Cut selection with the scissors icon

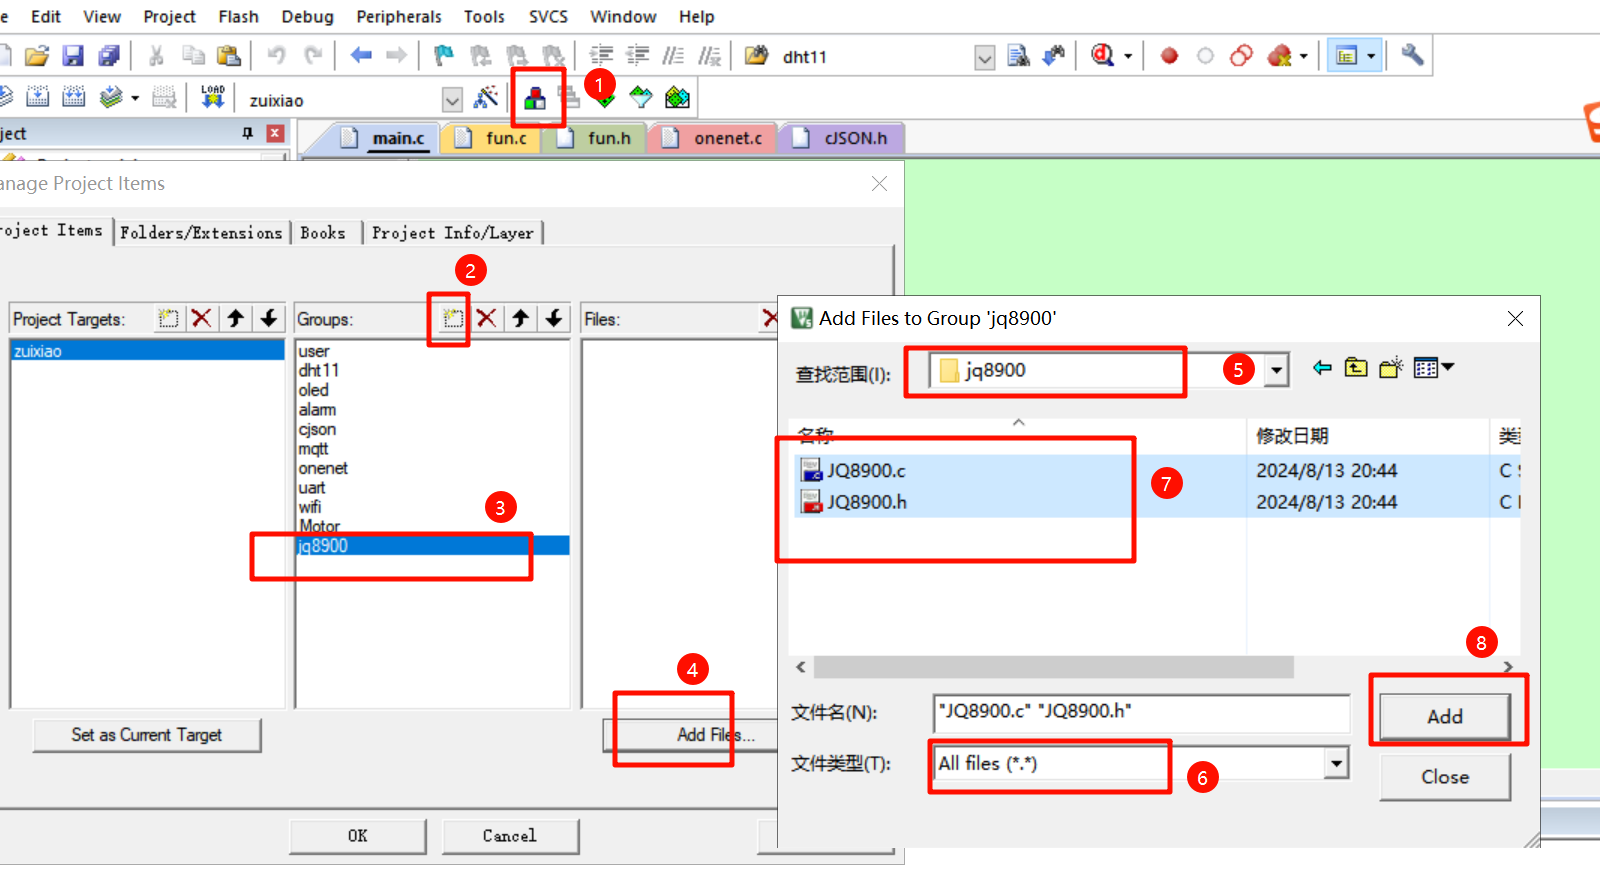coord(156,56)
